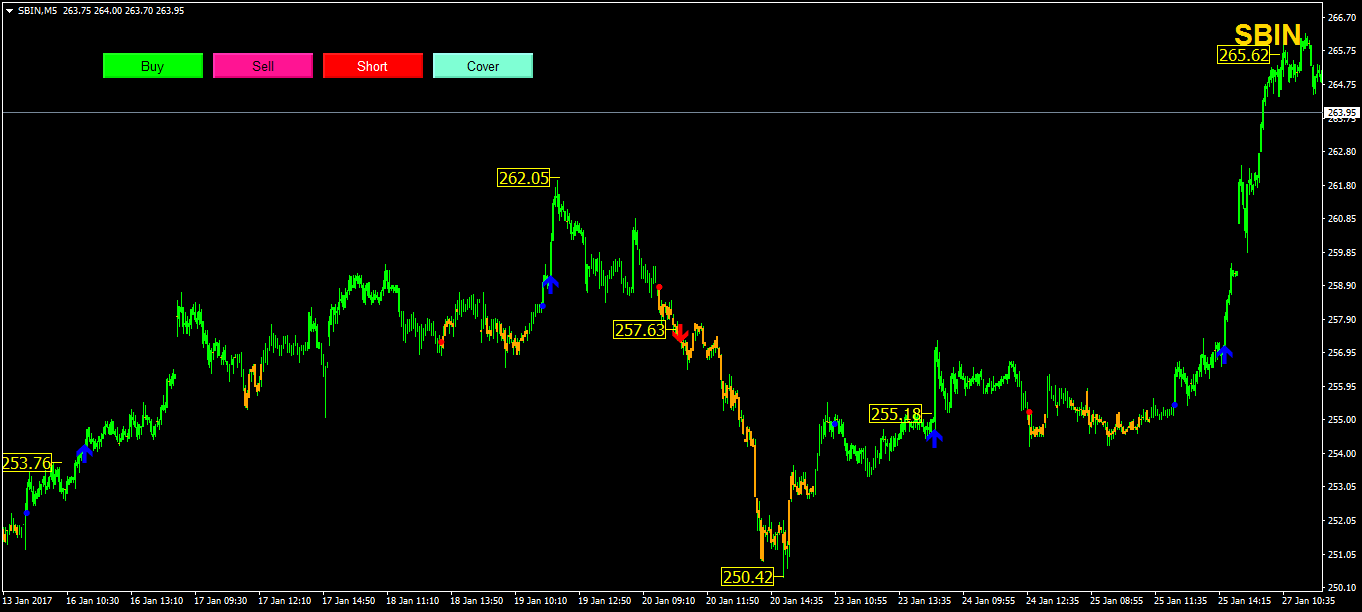Click the large yellow SBIN symbol label
The width and height of the screenshot is (1362, 612).
click(x=1268, y=35)
